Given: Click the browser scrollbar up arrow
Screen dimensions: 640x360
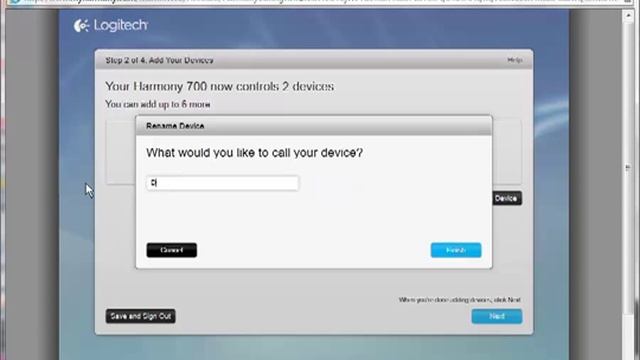Looking at the screenshot, I should tap(629, 16).
